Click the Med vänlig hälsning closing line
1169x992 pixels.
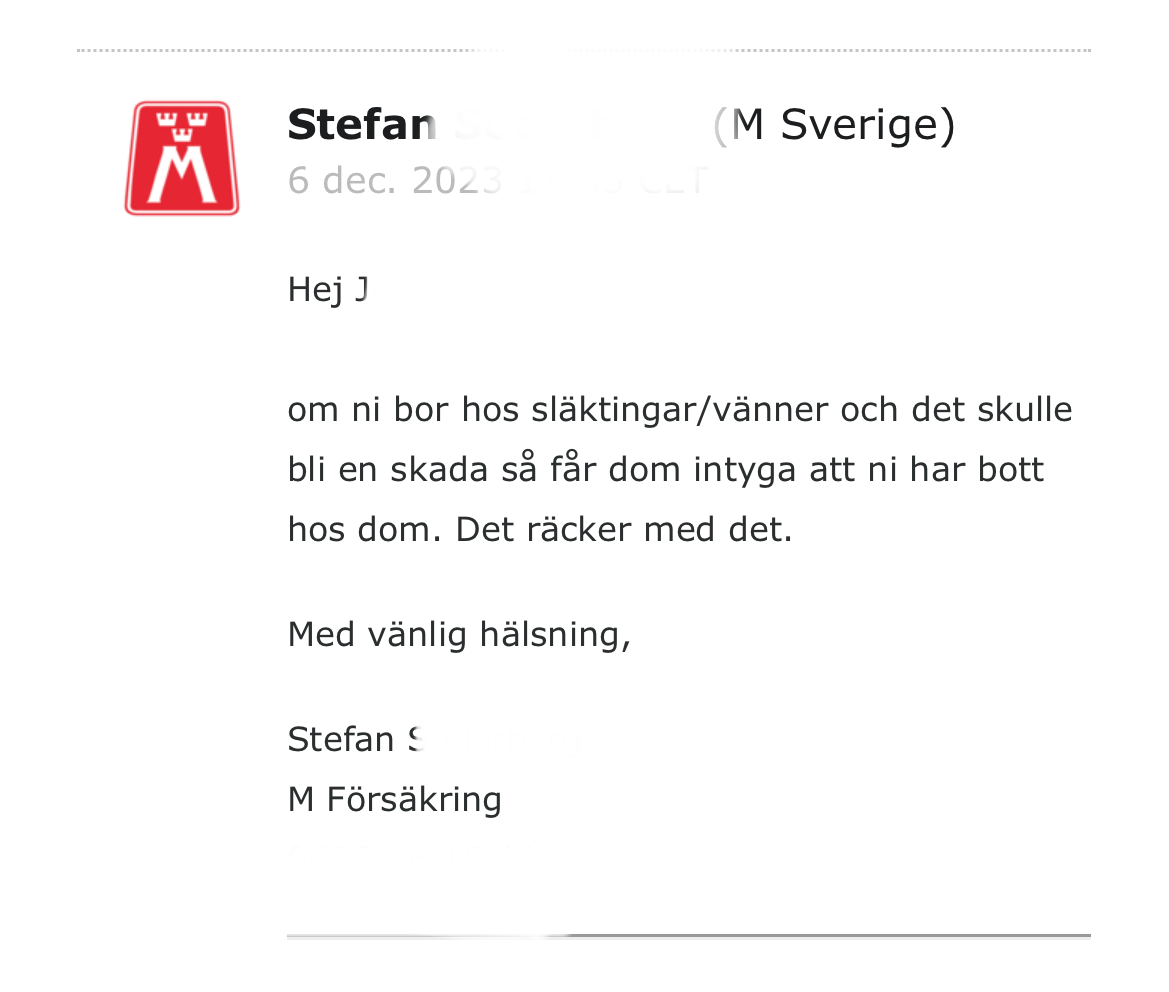[458, 634]
